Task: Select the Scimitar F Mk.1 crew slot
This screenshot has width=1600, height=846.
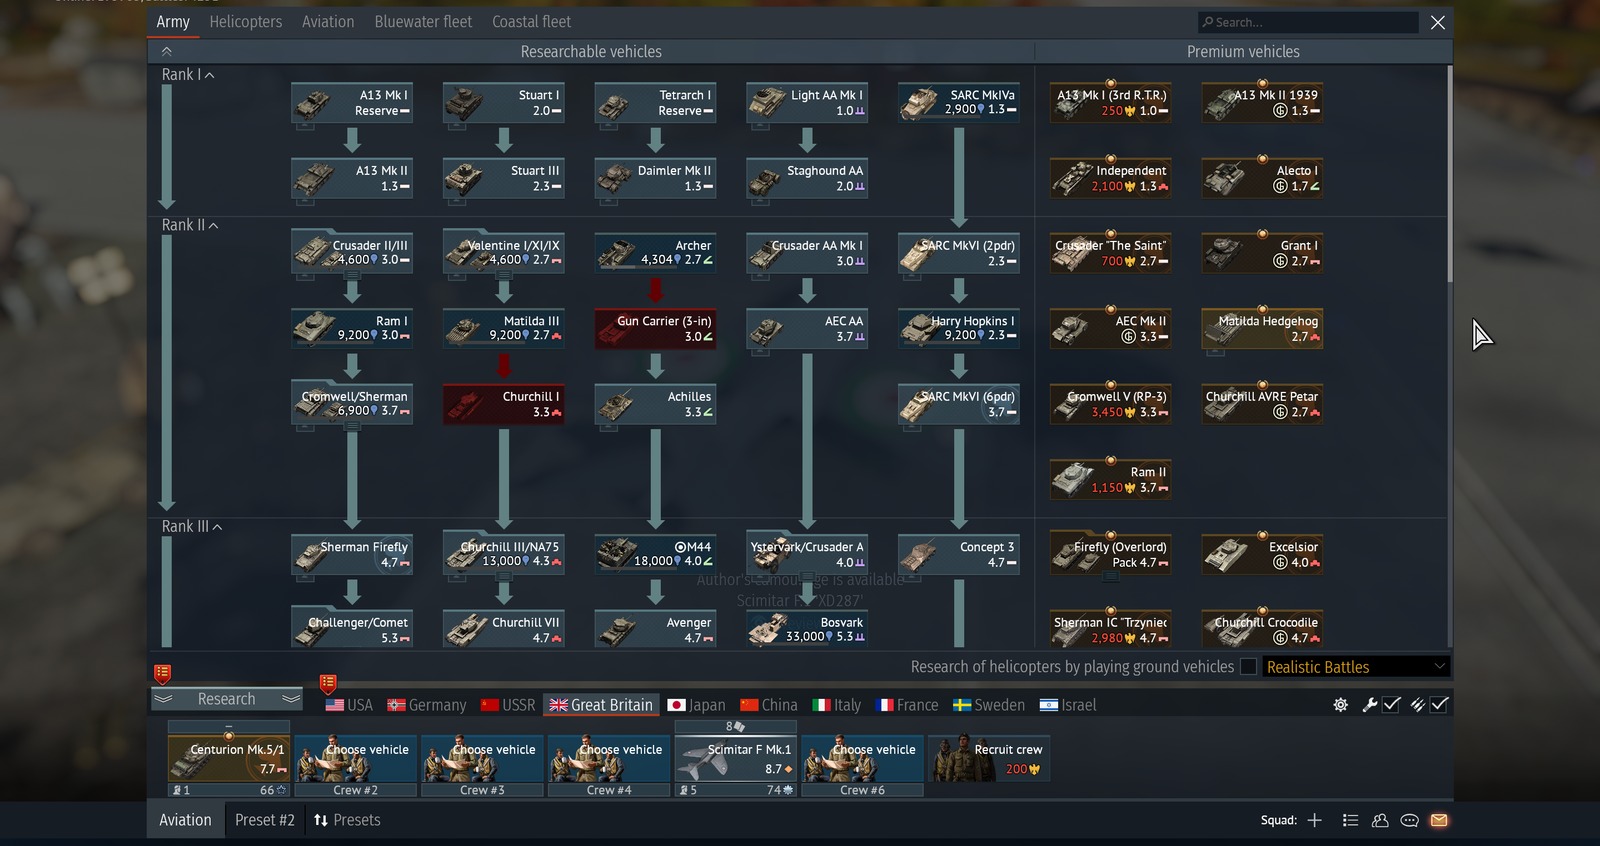Action: tap(736, 759)
